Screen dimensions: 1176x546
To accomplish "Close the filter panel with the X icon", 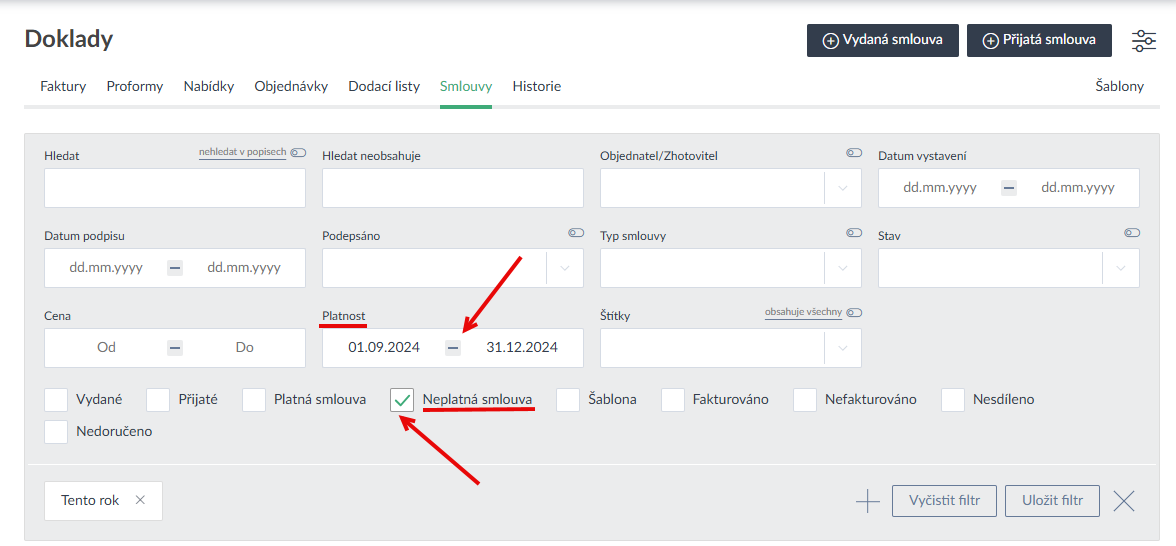I will [1124, 501].
